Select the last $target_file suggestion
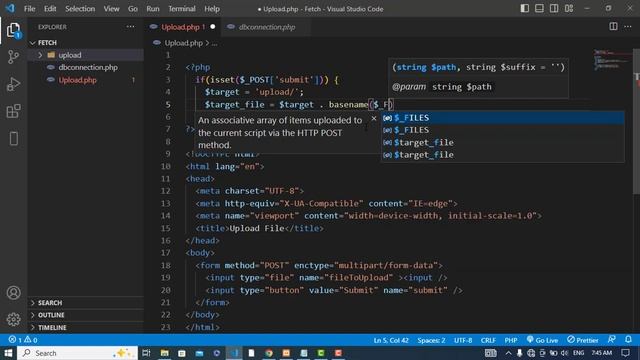Screen dimensions: 640x360 502,155
